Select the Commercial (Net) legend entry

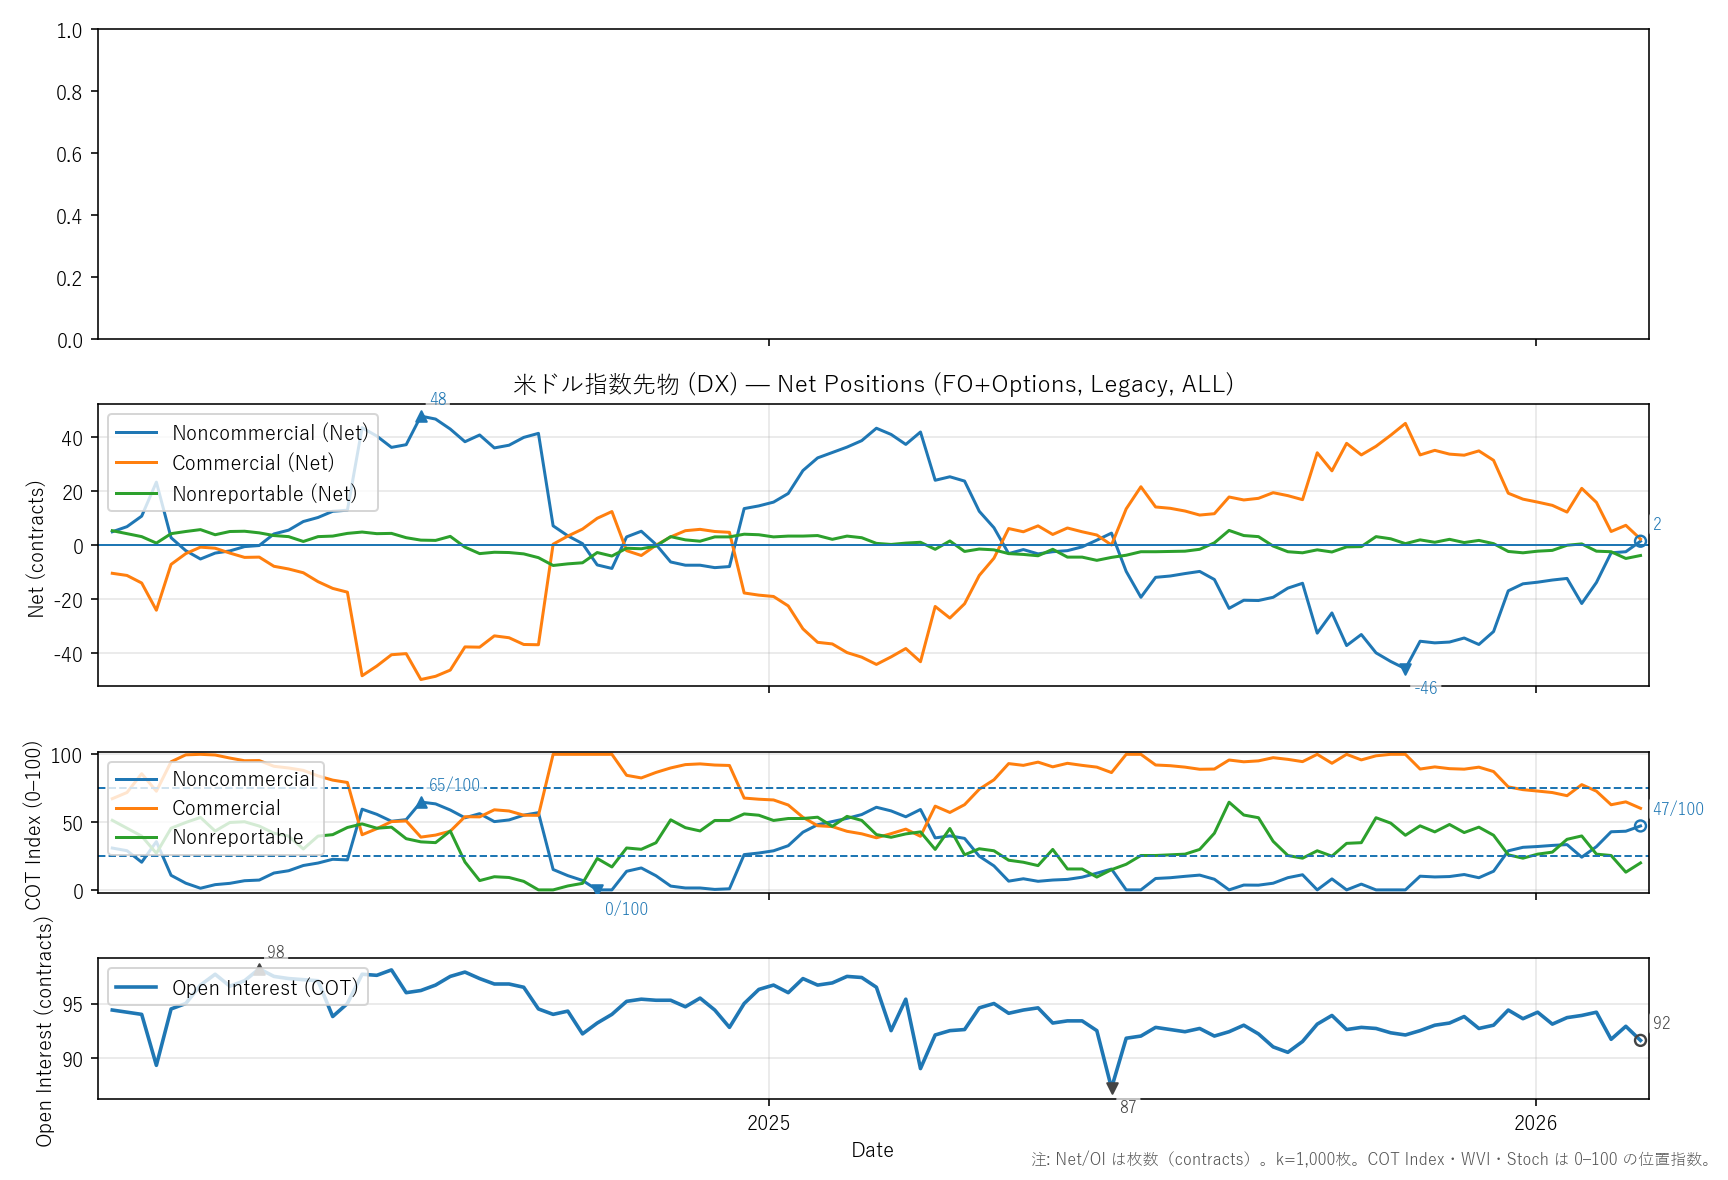(x=253, y=463)
